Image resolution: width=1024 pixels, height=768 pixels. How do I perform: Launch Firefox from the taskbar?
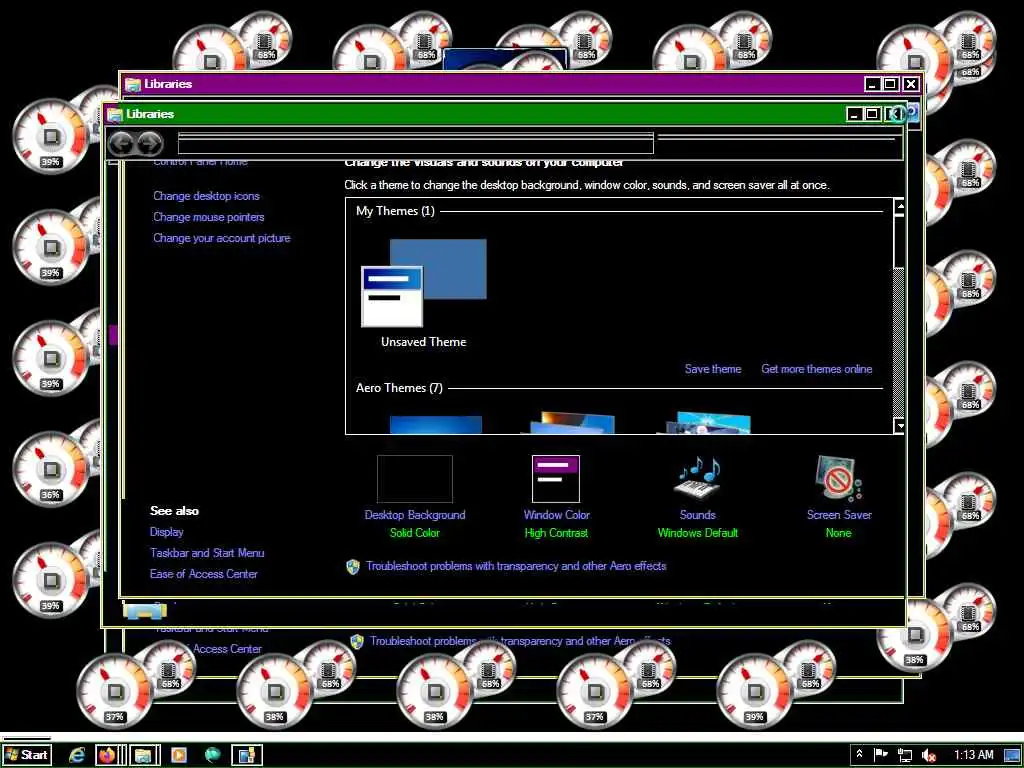(x=107, y=755)
